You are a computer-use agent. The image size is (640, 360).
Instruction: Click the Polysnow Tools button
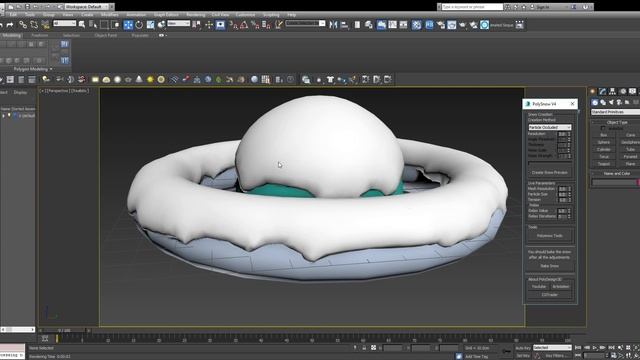(550, 236)
